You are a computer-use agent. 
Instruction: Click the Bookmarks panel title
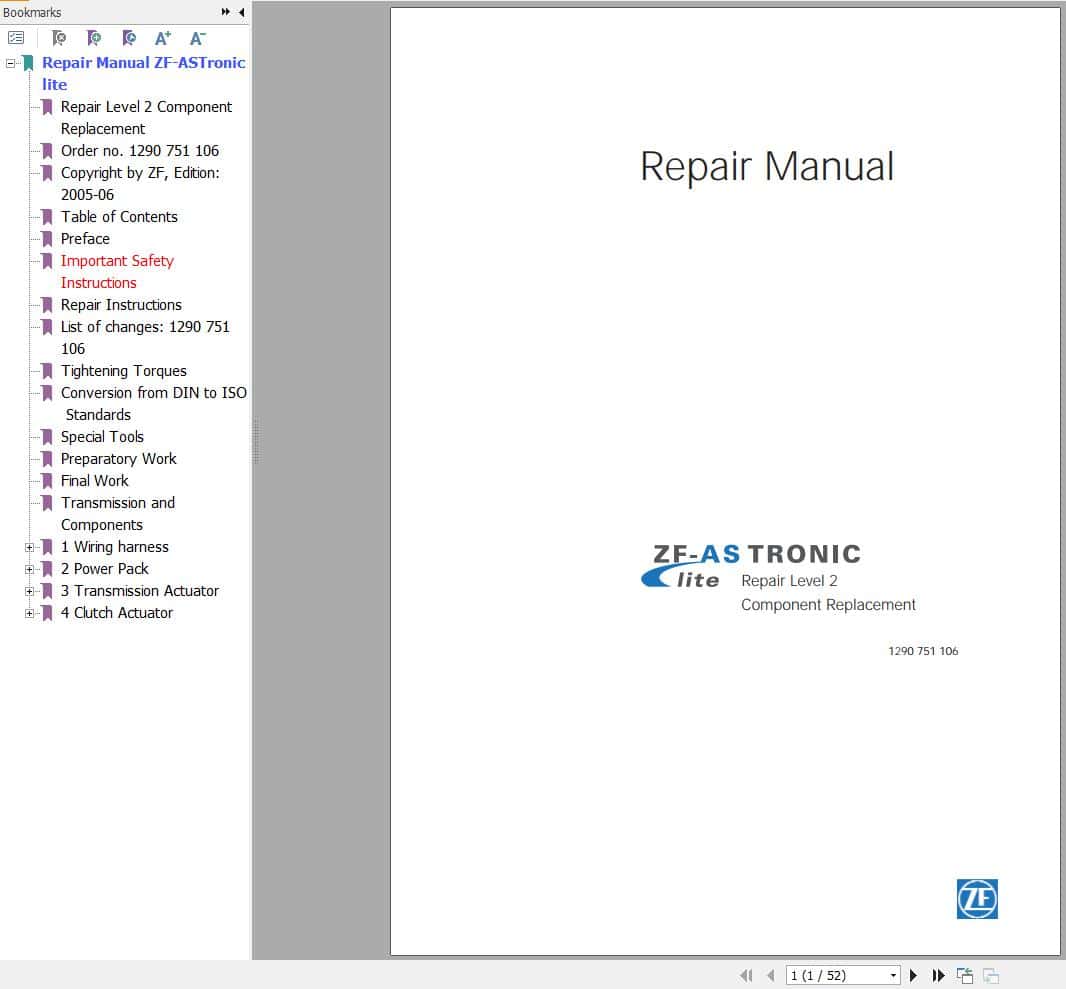click(x=32, y=12)
